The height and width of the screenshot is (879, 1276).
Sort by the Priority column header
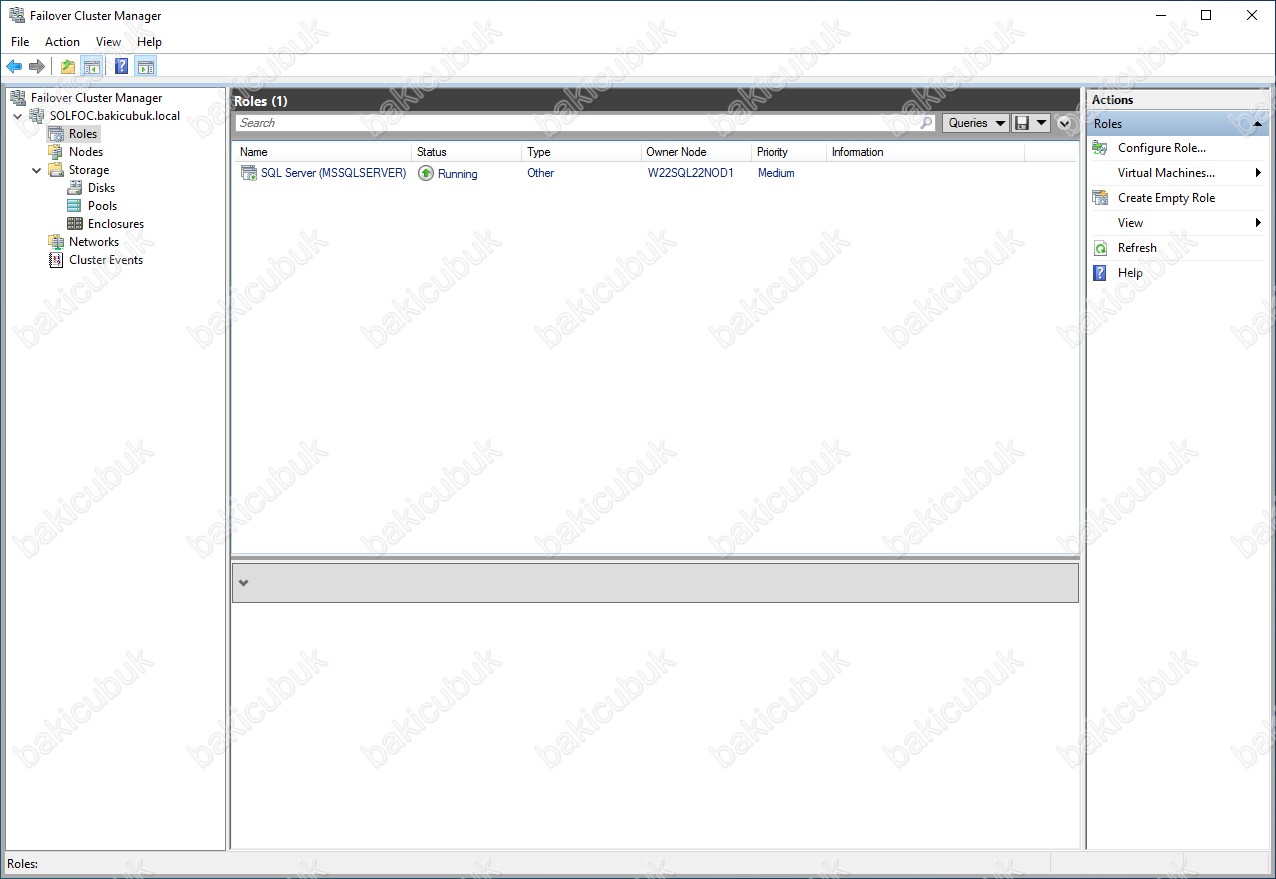[x=789, y=152]
